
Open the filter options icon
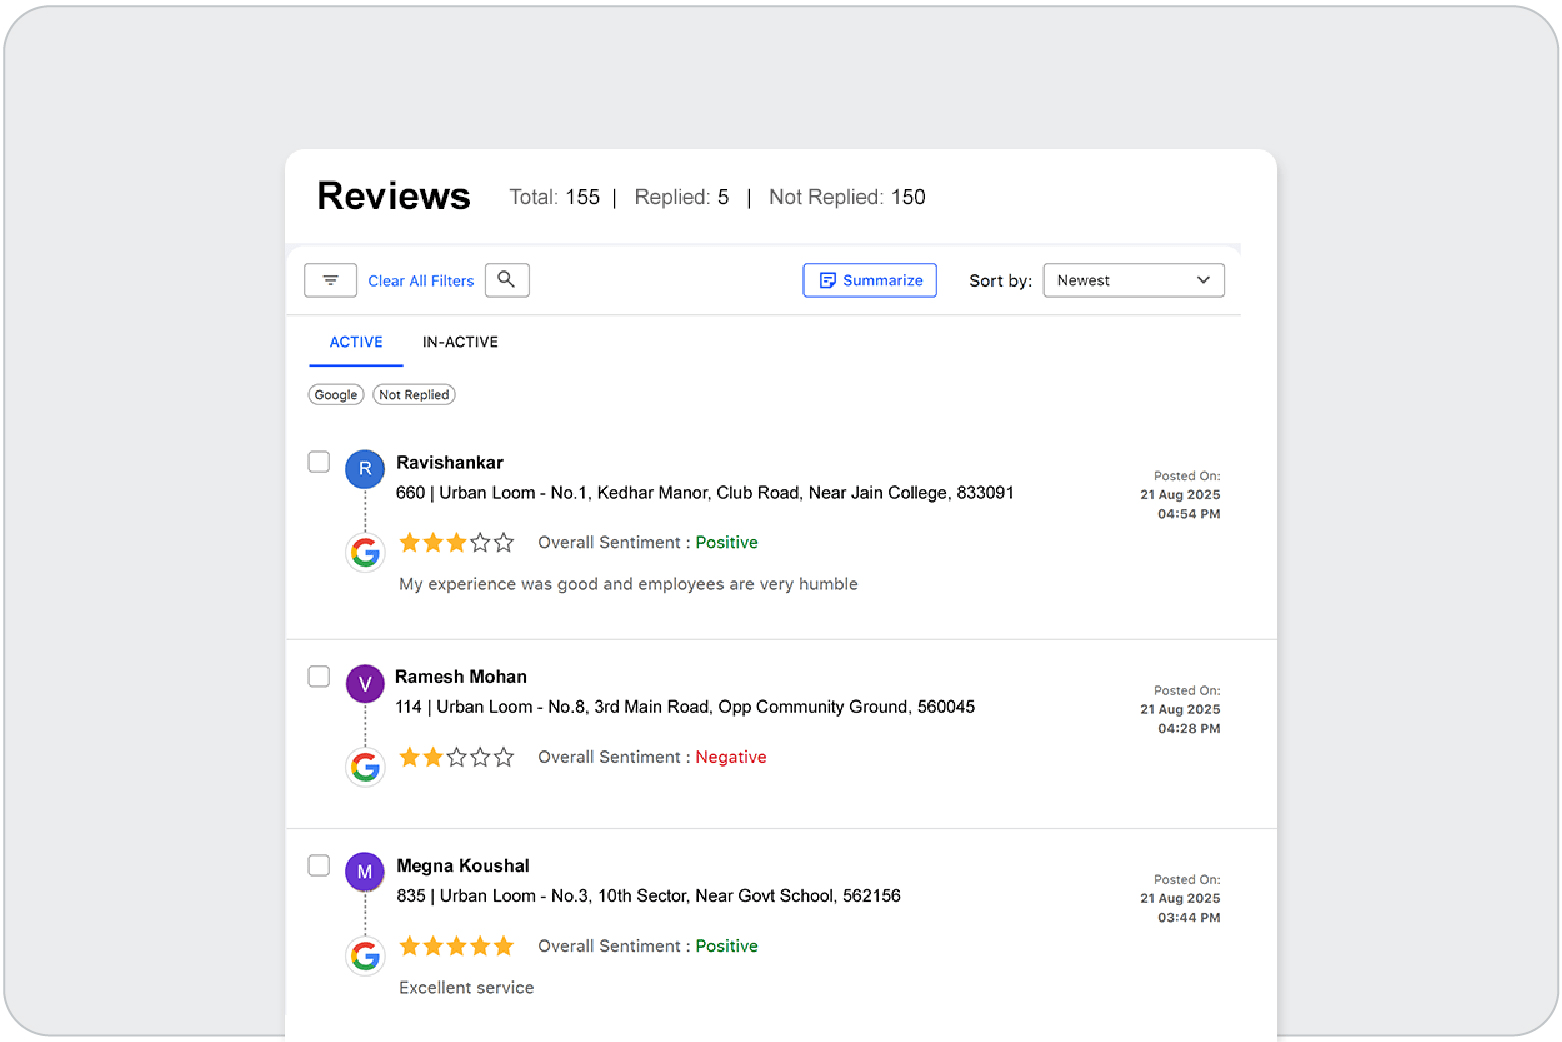click(x=330, y=280)
